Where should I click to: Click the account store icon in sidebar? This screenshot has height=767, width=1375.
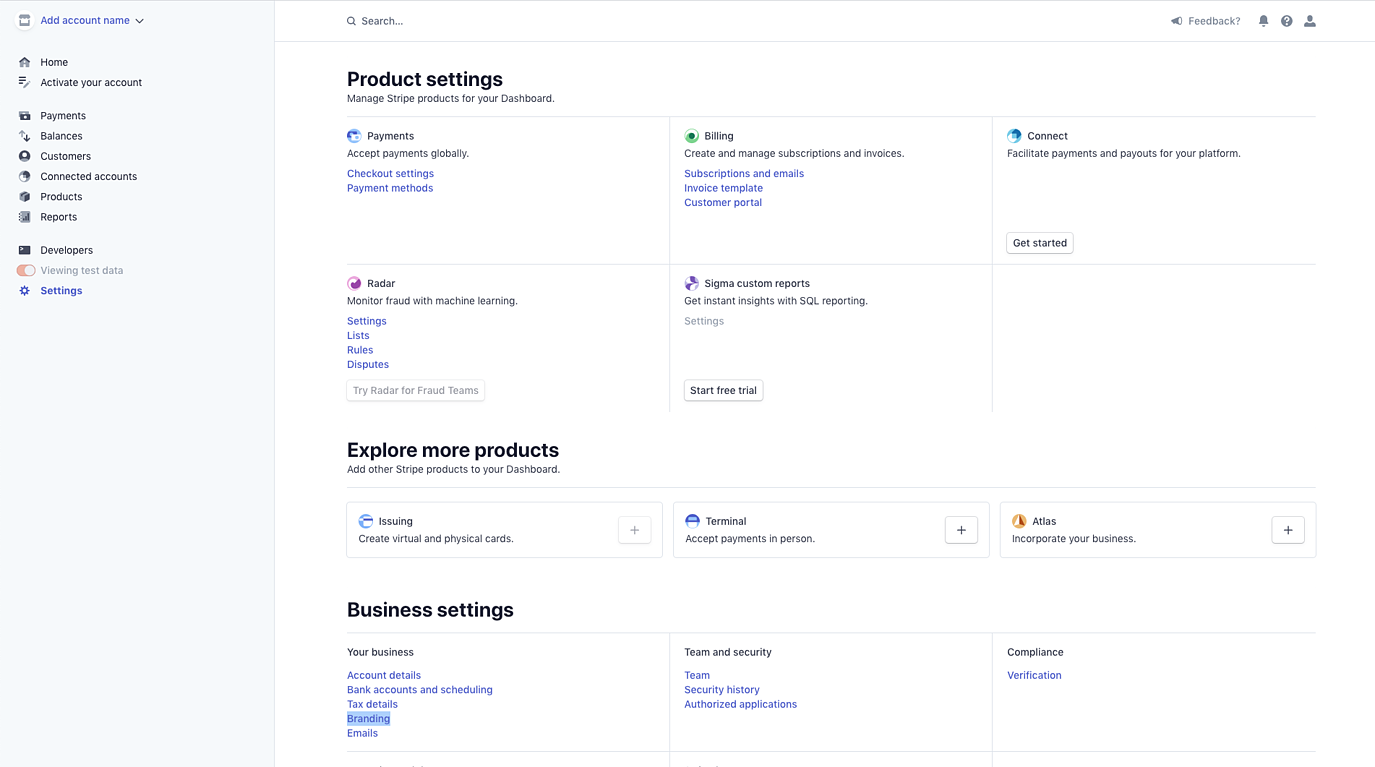click(25, 20)
